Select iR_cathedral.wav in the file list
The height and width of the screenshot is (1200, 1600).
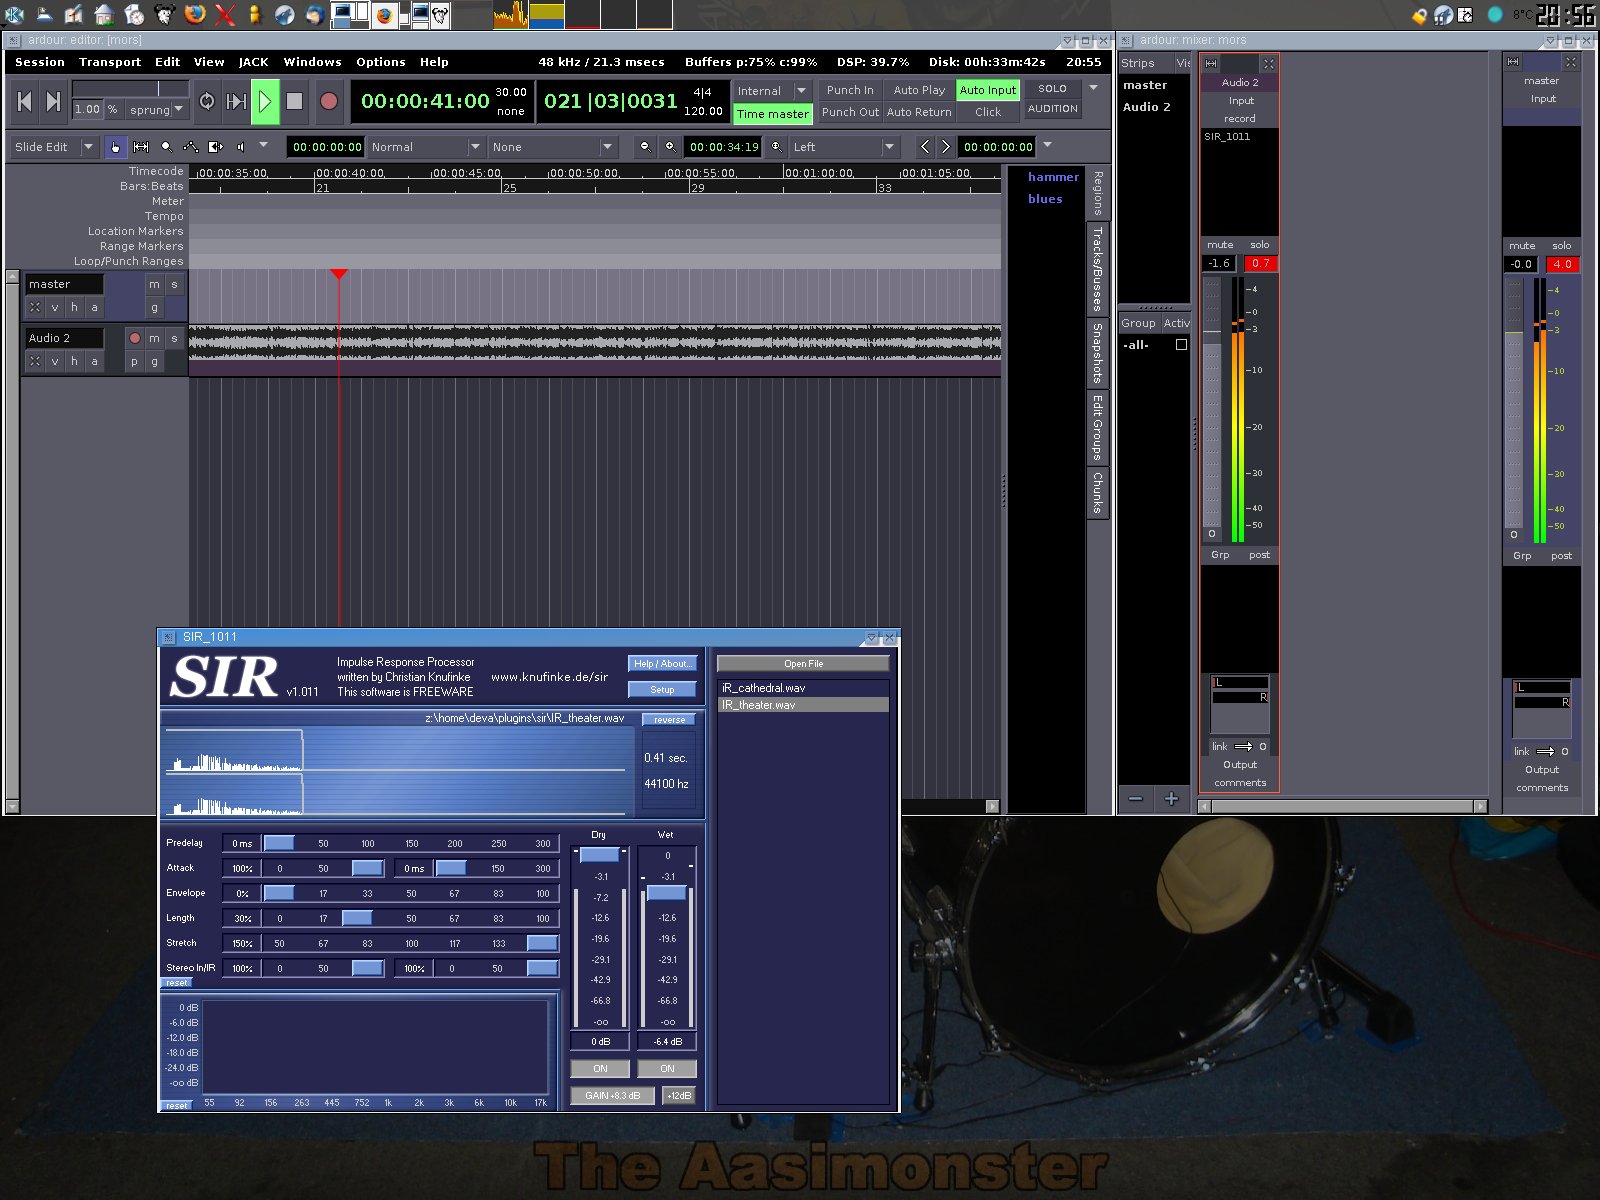(x=803, y=688)
